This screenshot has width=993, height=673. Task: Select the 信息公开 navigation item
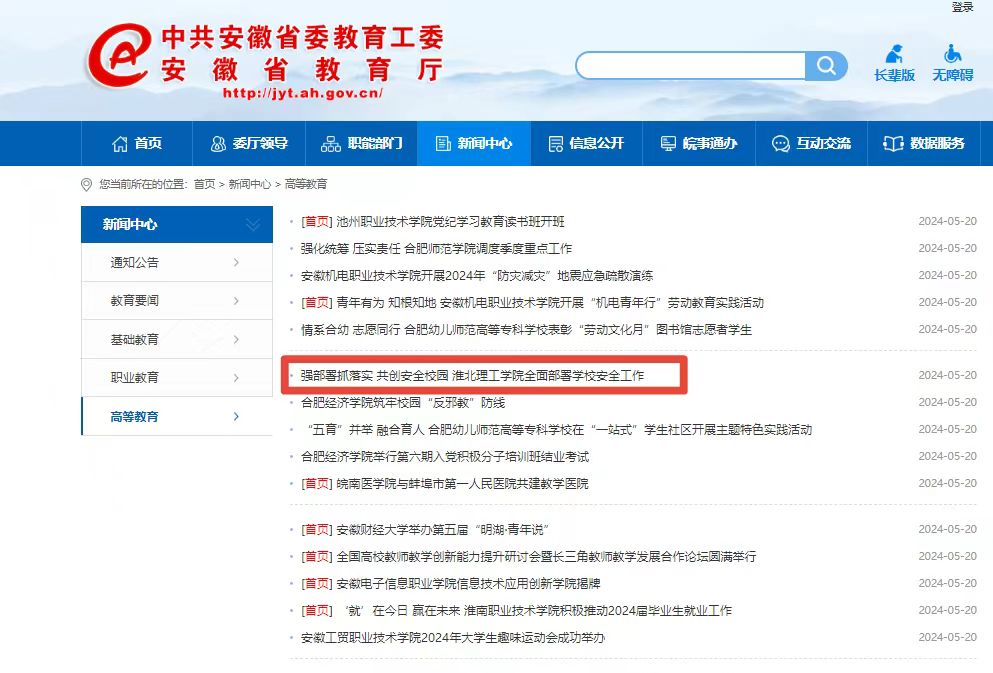coord(586,144)
